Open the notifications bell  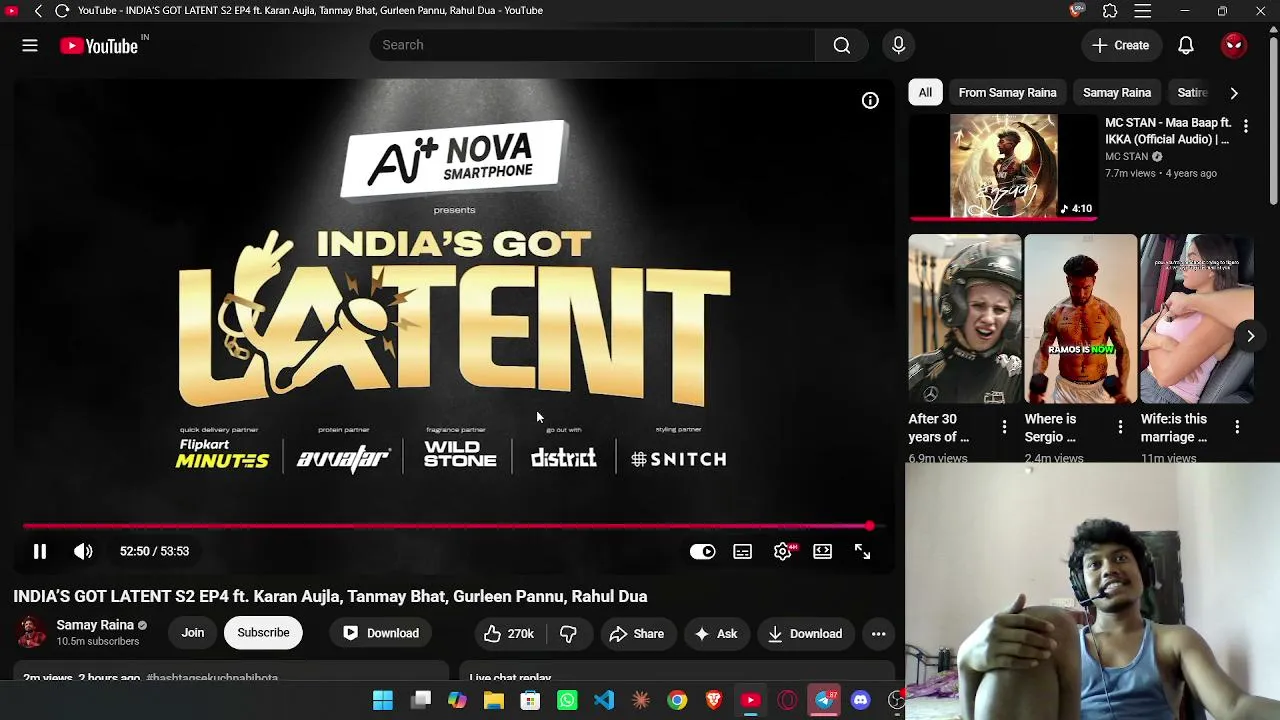(x=1185, y=45)
